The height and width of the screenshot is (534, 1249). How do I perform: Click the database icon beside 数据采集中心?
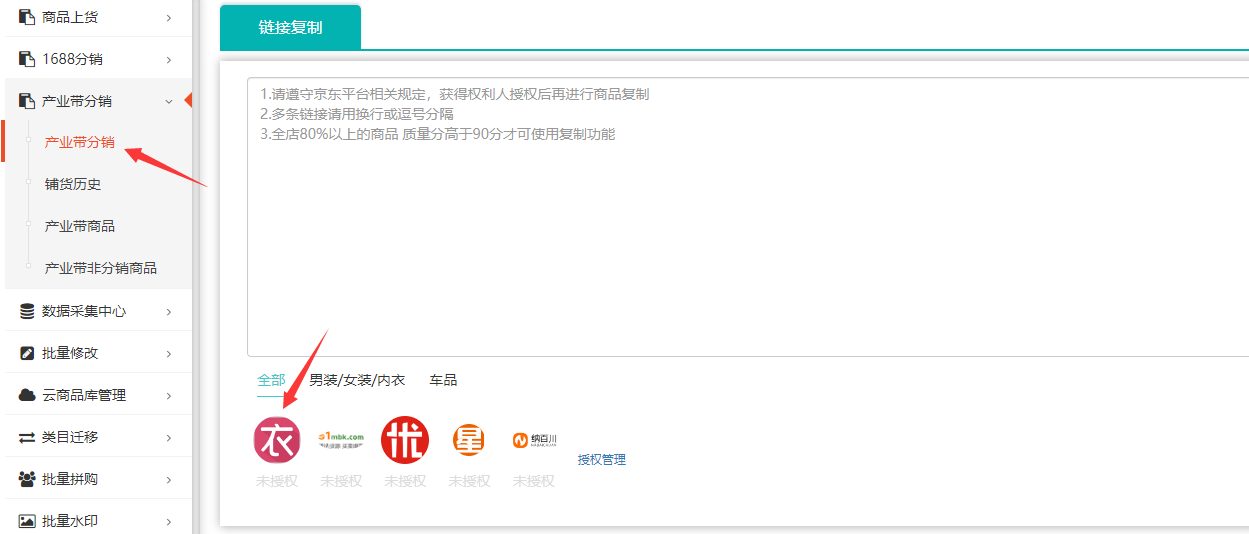[x=27, y=311]
